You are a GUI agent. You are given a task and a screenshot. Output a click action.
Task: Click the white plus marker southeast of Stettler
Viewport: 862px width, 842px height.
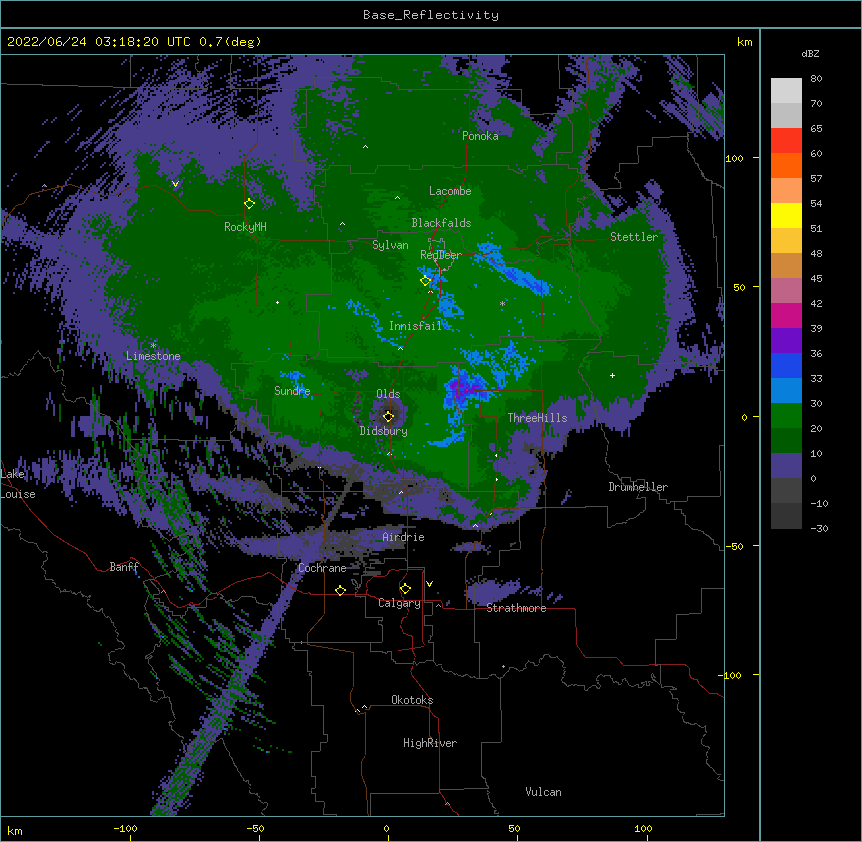pos(612,375)
